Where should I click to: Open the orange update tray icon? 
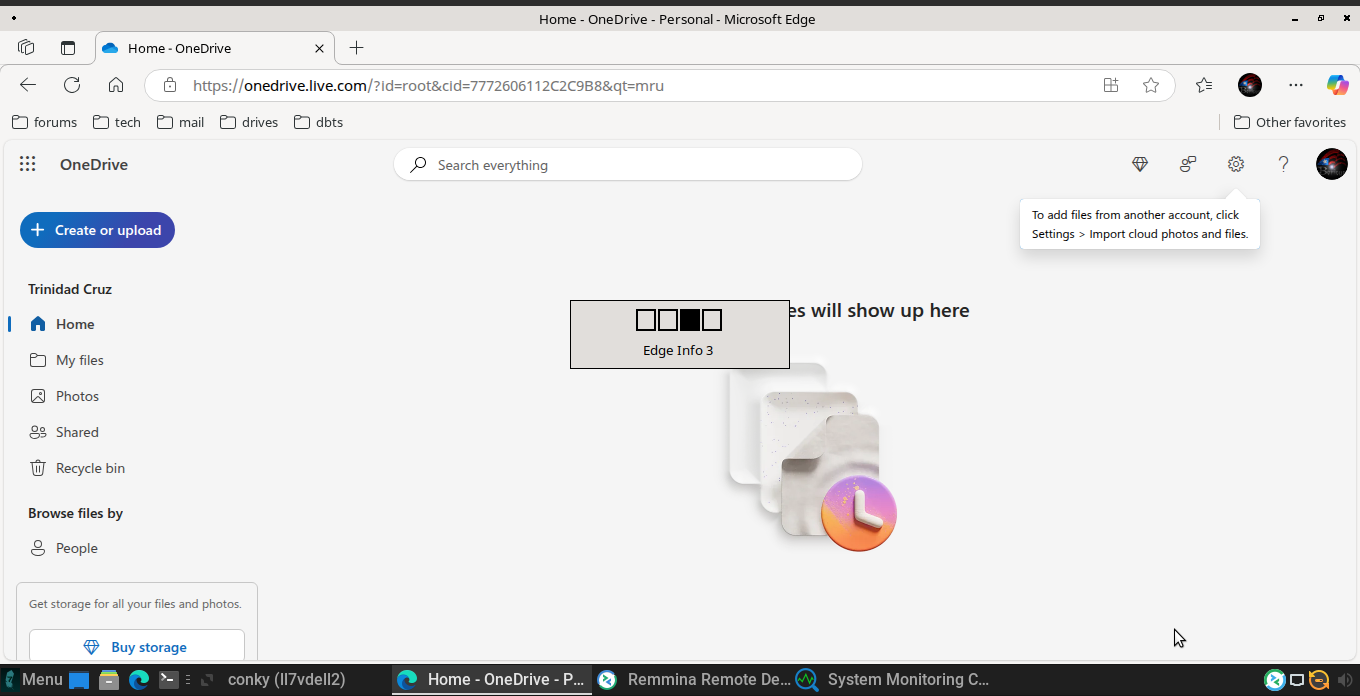1319,680
